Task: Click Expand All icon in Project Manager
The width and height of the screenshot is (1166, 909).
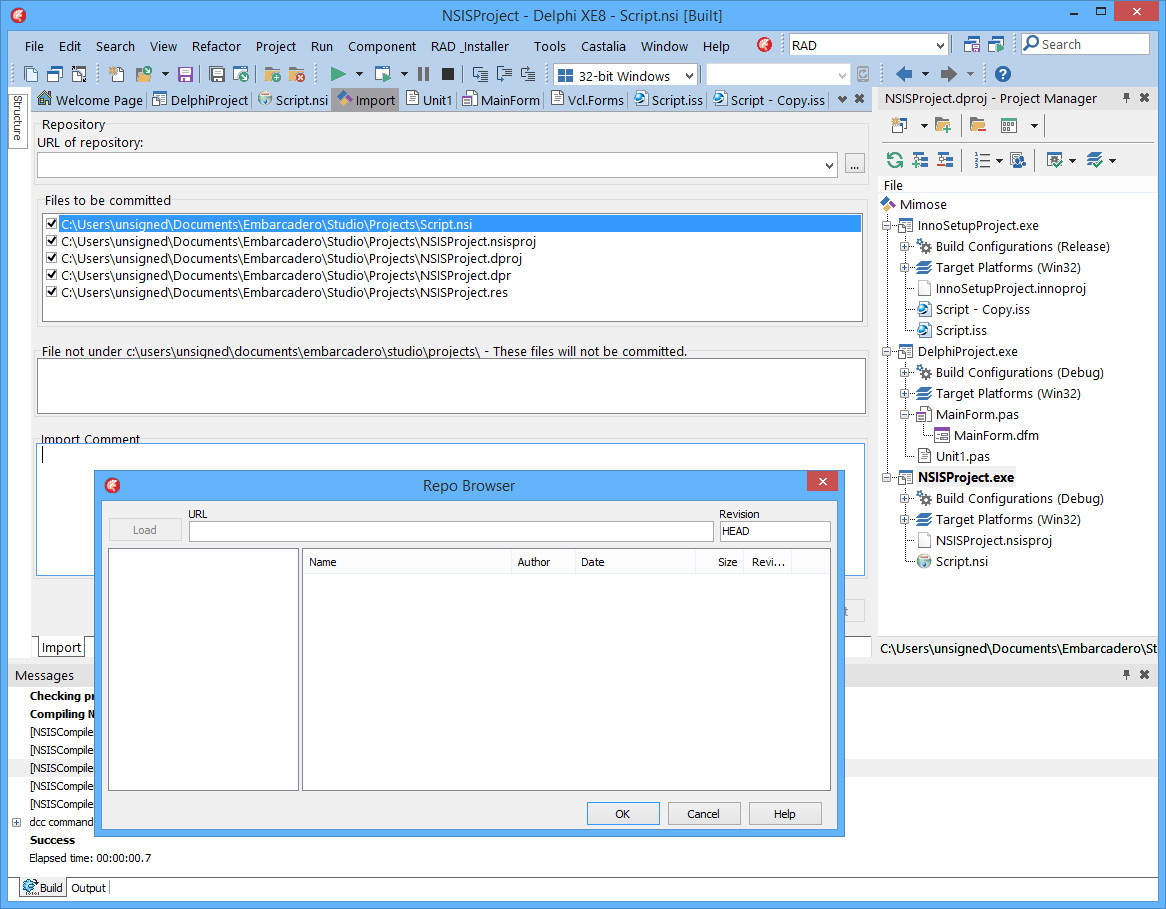Action: pos(920,160)
